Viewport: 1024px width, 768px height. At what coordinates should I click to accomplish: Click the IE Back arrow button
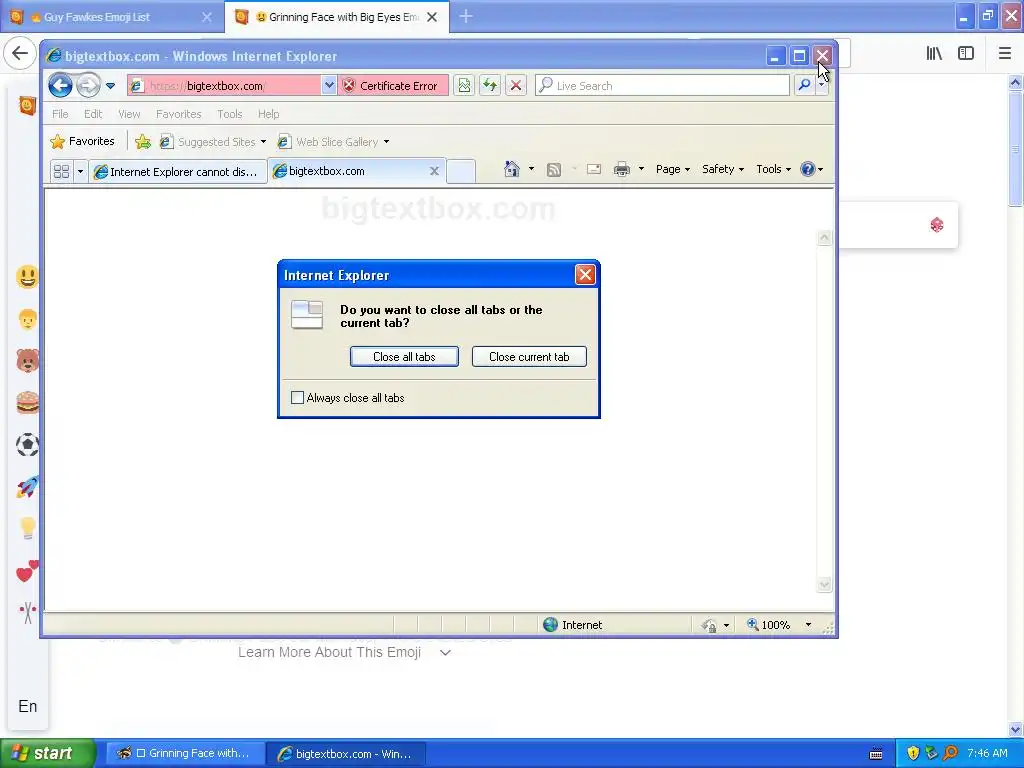pyautogui.click(x=60, y=86)
